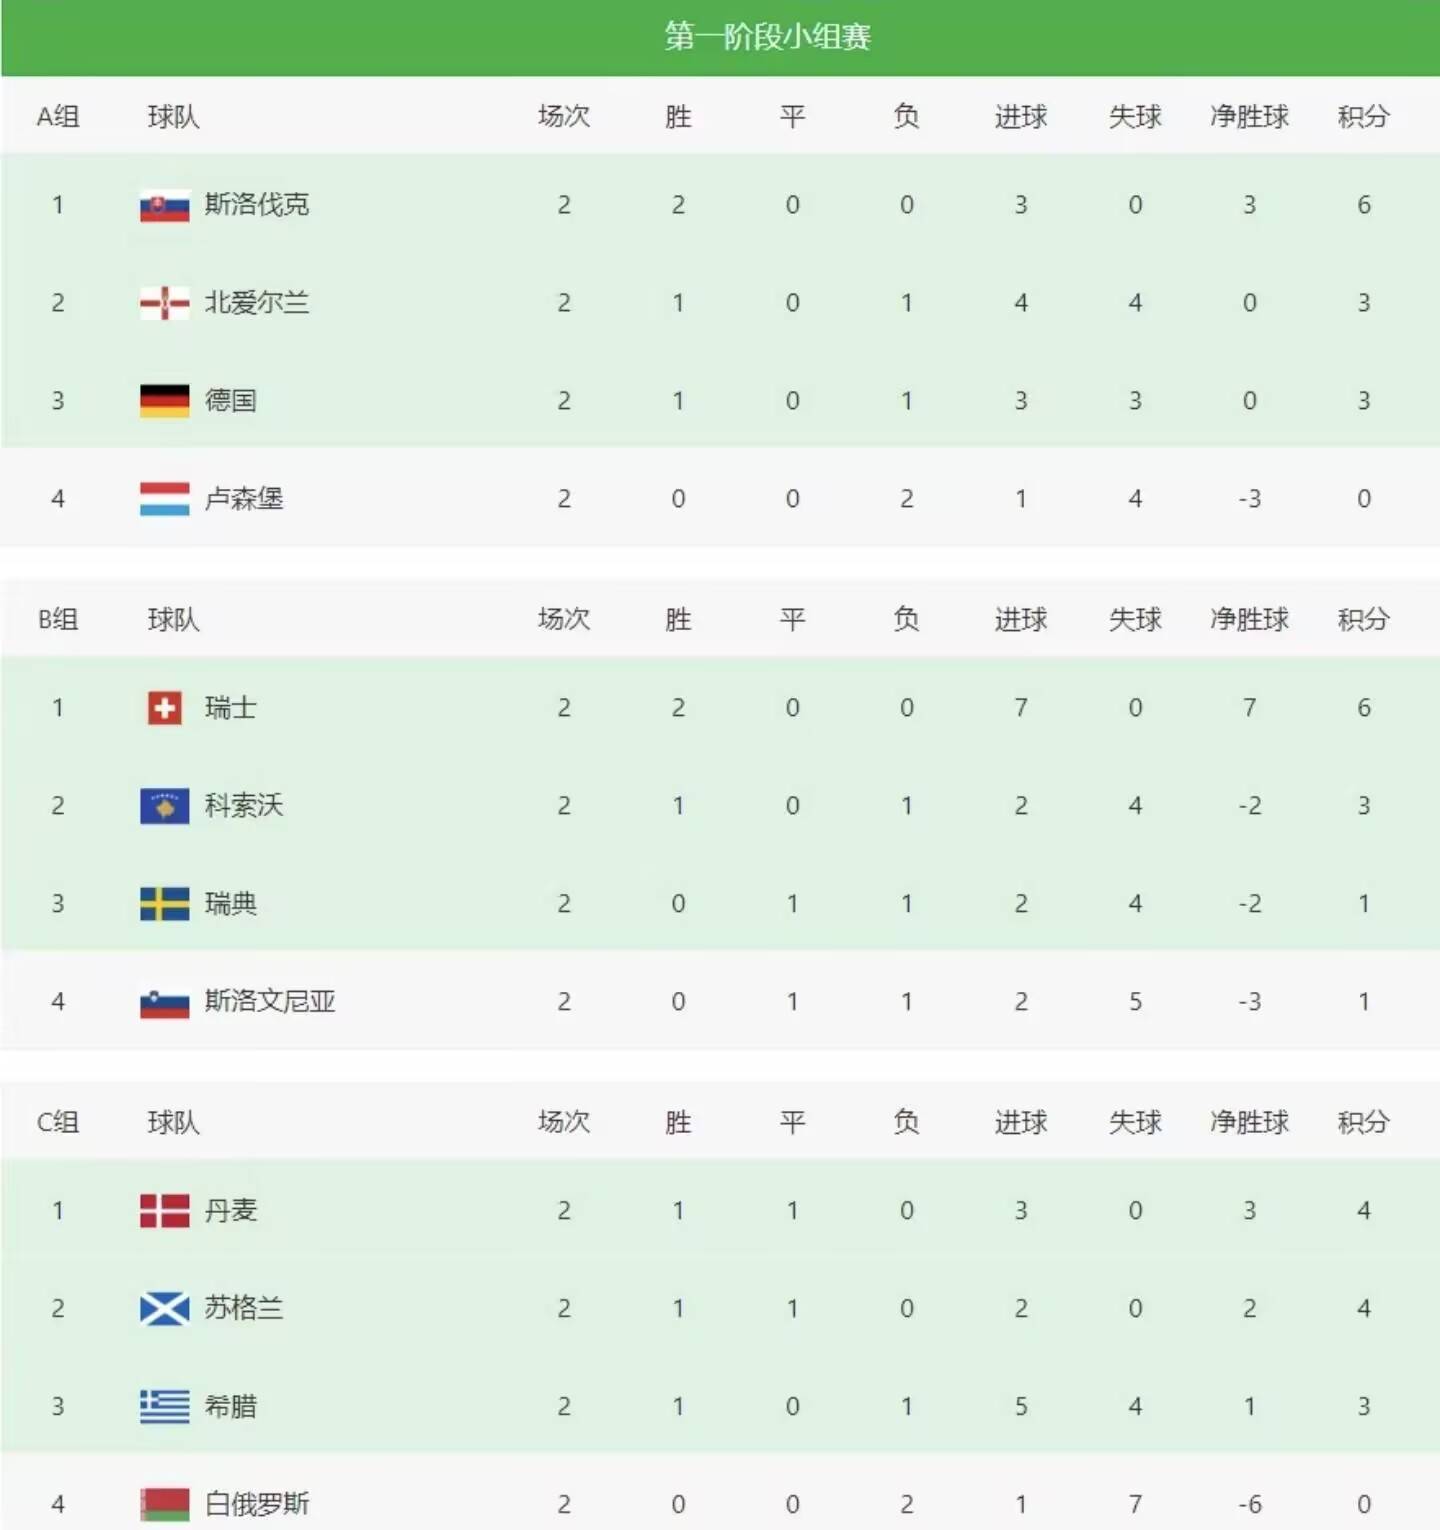Click the Luxembourg flag icon

coord(164,499)
